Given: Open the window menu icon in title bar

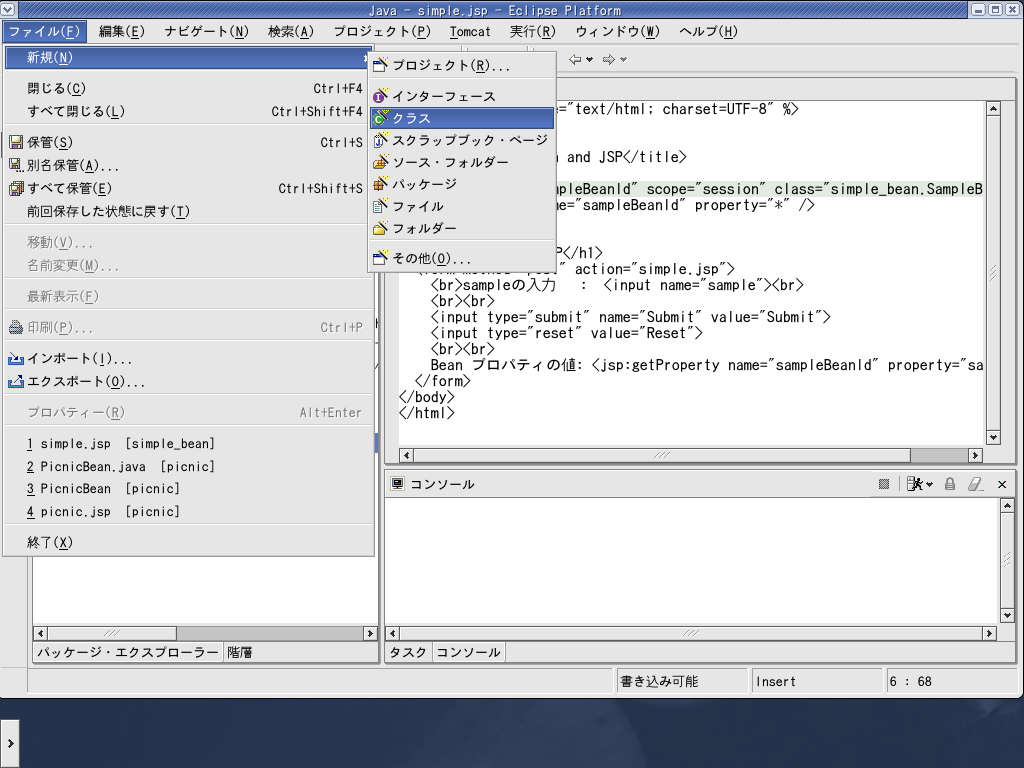Looking at the screenshot, I should coord(8,9).
